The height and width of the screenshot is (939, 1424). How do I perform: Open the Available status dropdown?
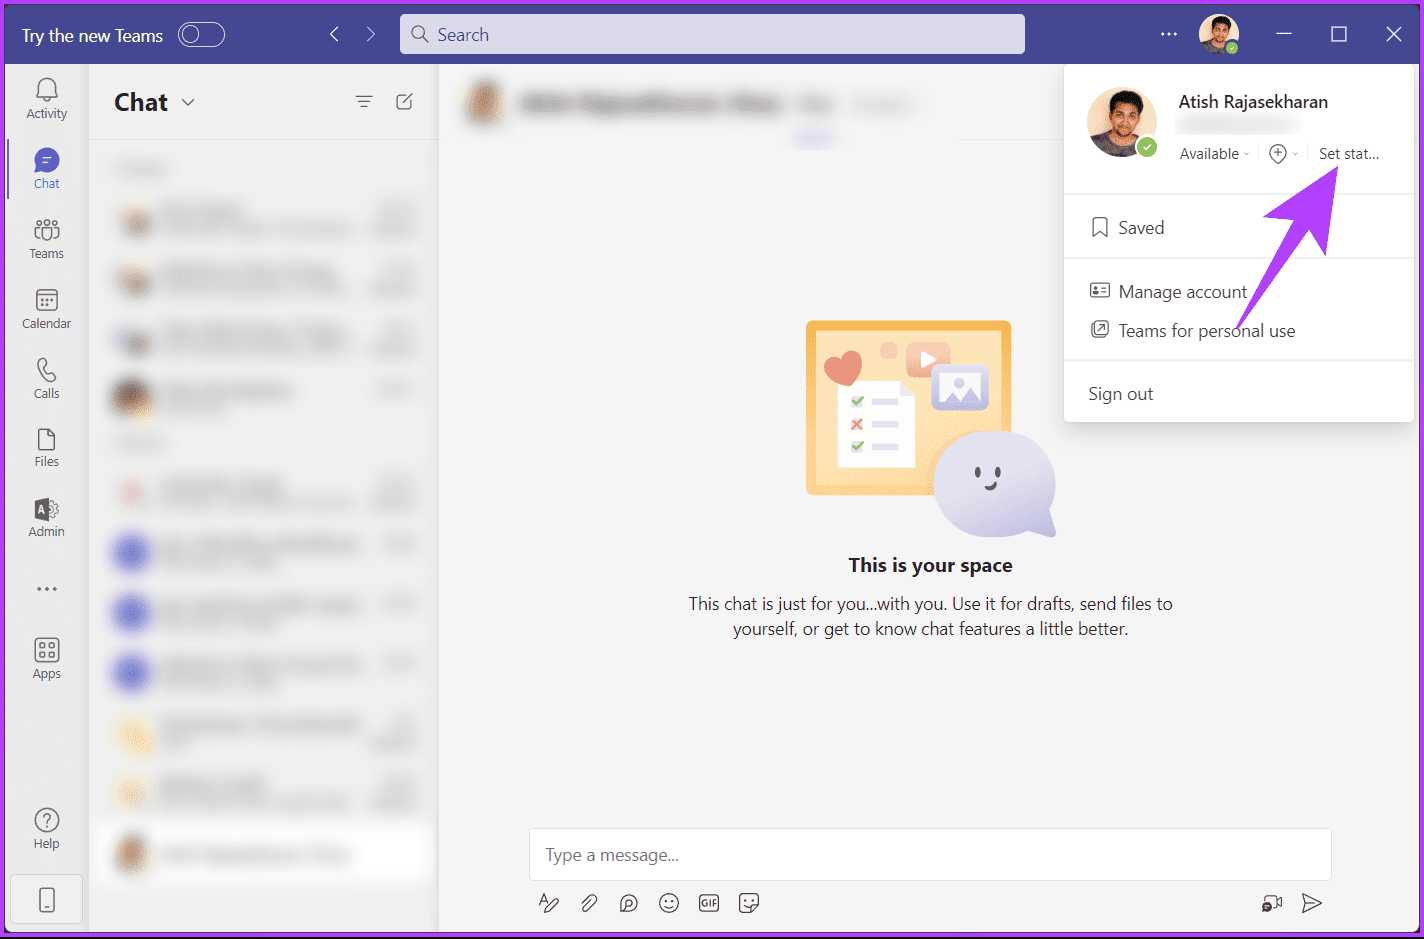pos(1212,153)
